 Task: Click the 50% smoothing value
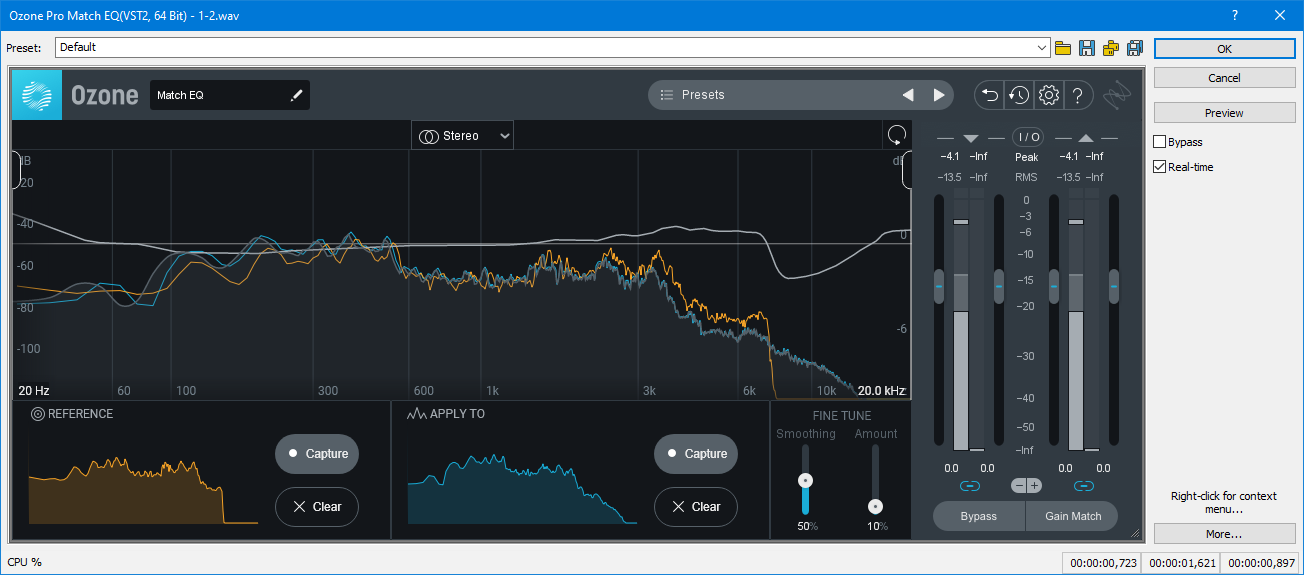[806, 526]
